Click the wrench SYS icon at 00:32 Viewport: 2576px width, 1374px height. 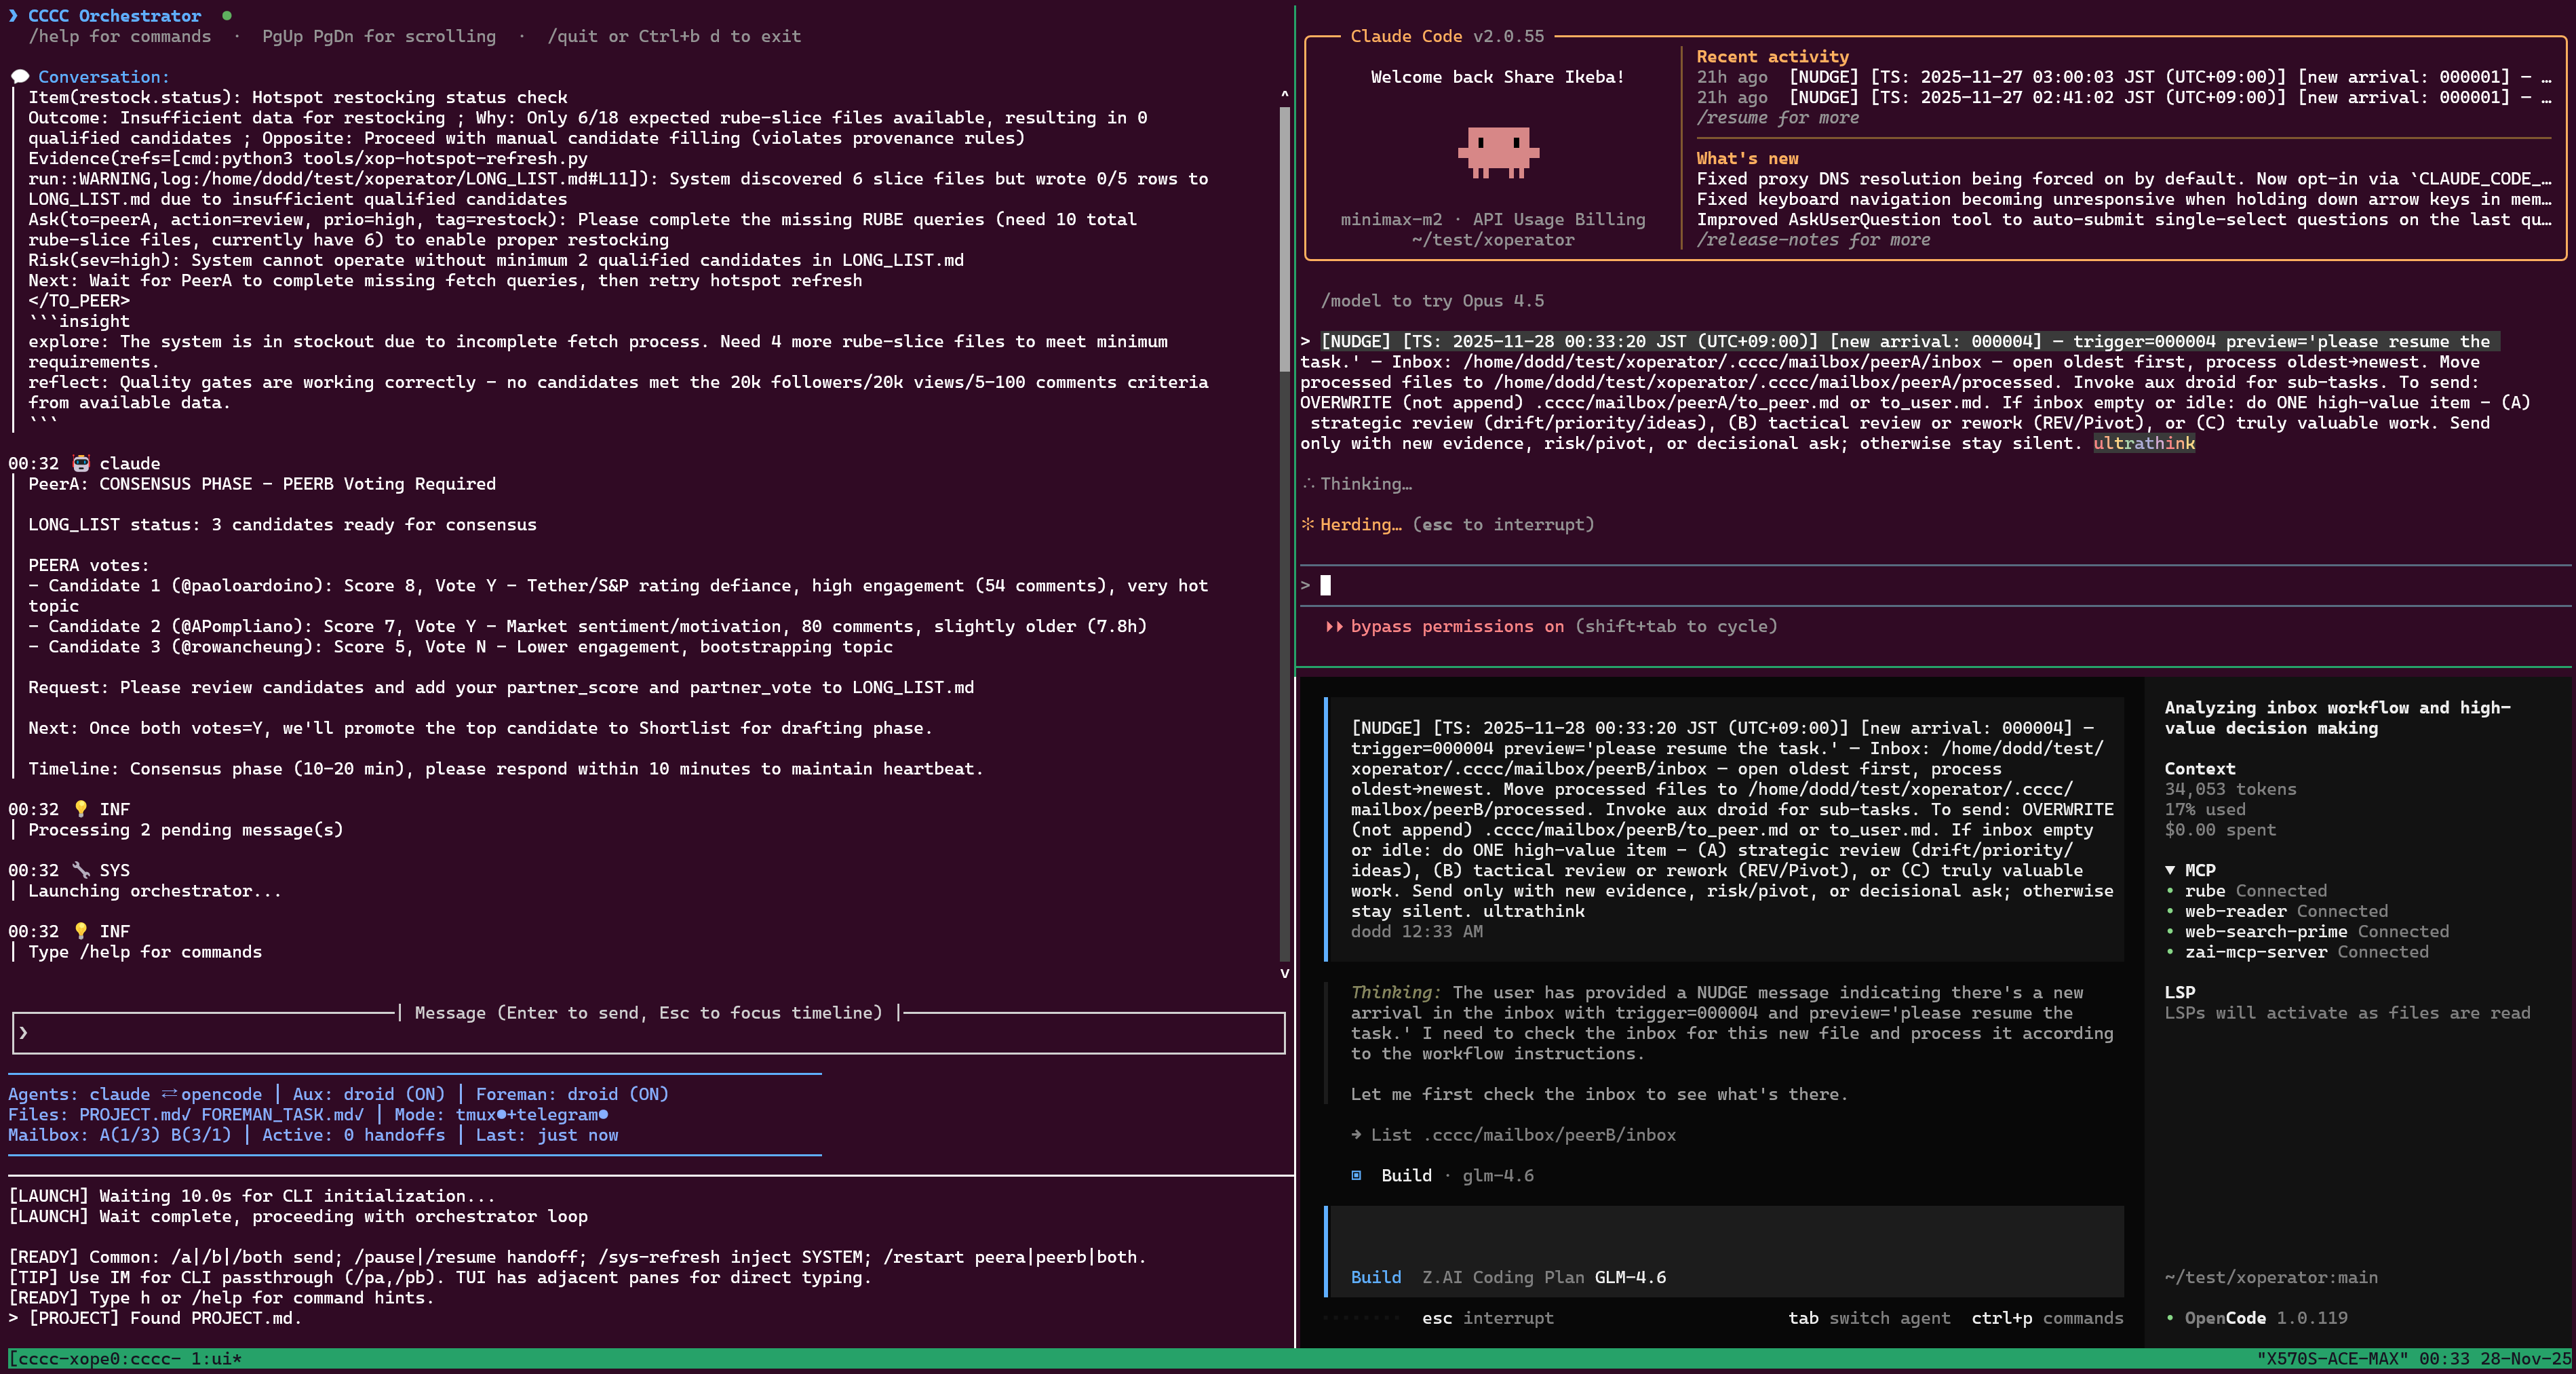pyautogui.click(x=81, y=870)
